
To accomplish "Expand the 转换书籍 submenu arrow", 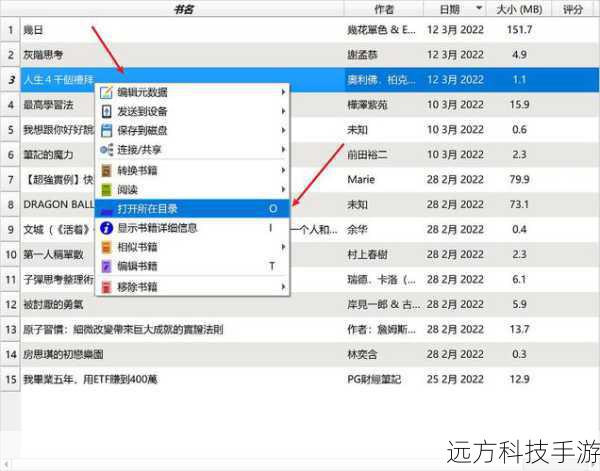I will pyautogui.click(x=283, y=170).
